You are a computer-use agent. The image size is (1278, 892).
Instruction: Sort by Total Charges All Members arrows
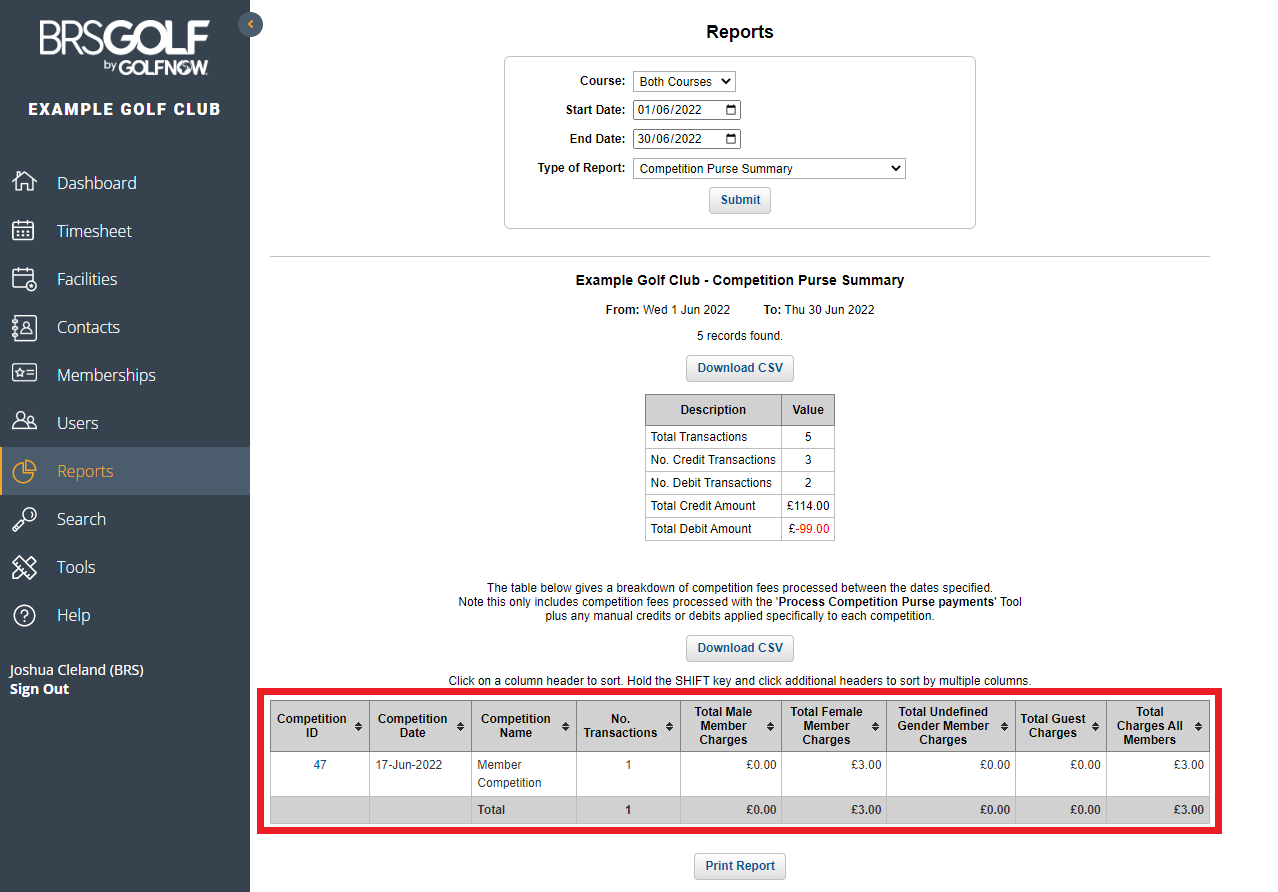click(x=1198, y=726)
